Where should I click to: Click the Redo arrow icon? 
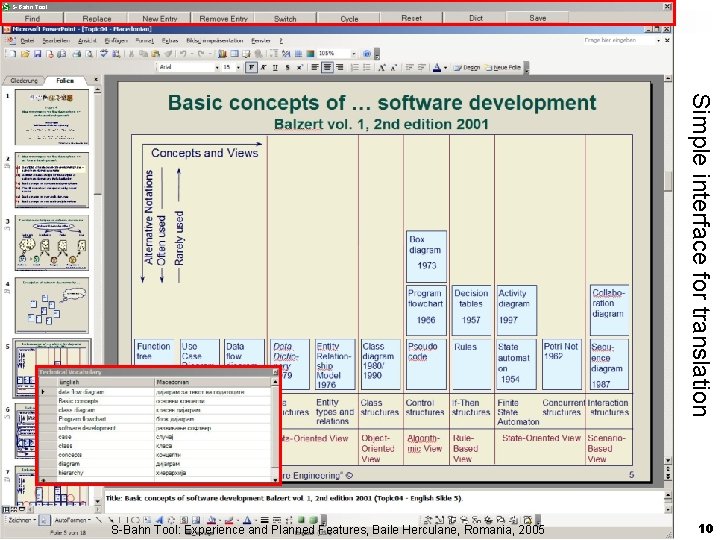[x=201, y=54]
